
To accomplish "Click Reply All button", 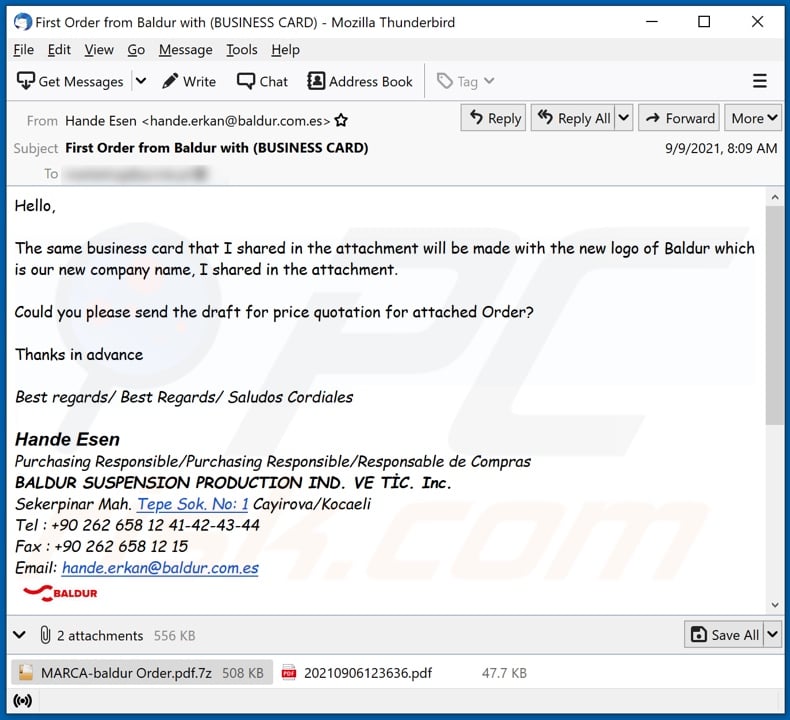I will click(x=573, y=118).
